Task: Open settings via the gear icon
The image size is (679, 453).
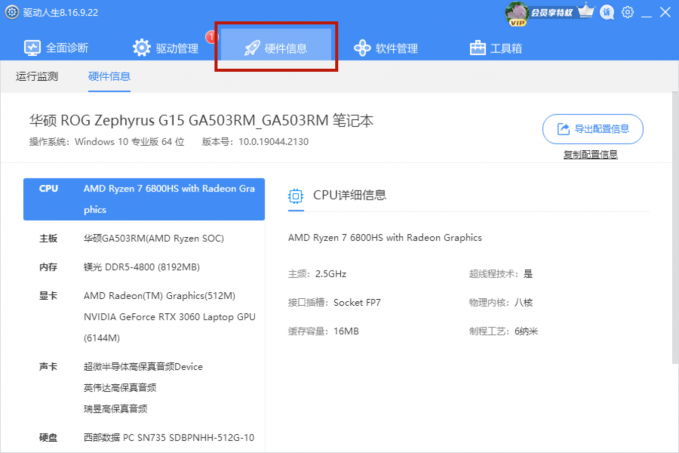Action: (627, 13)
